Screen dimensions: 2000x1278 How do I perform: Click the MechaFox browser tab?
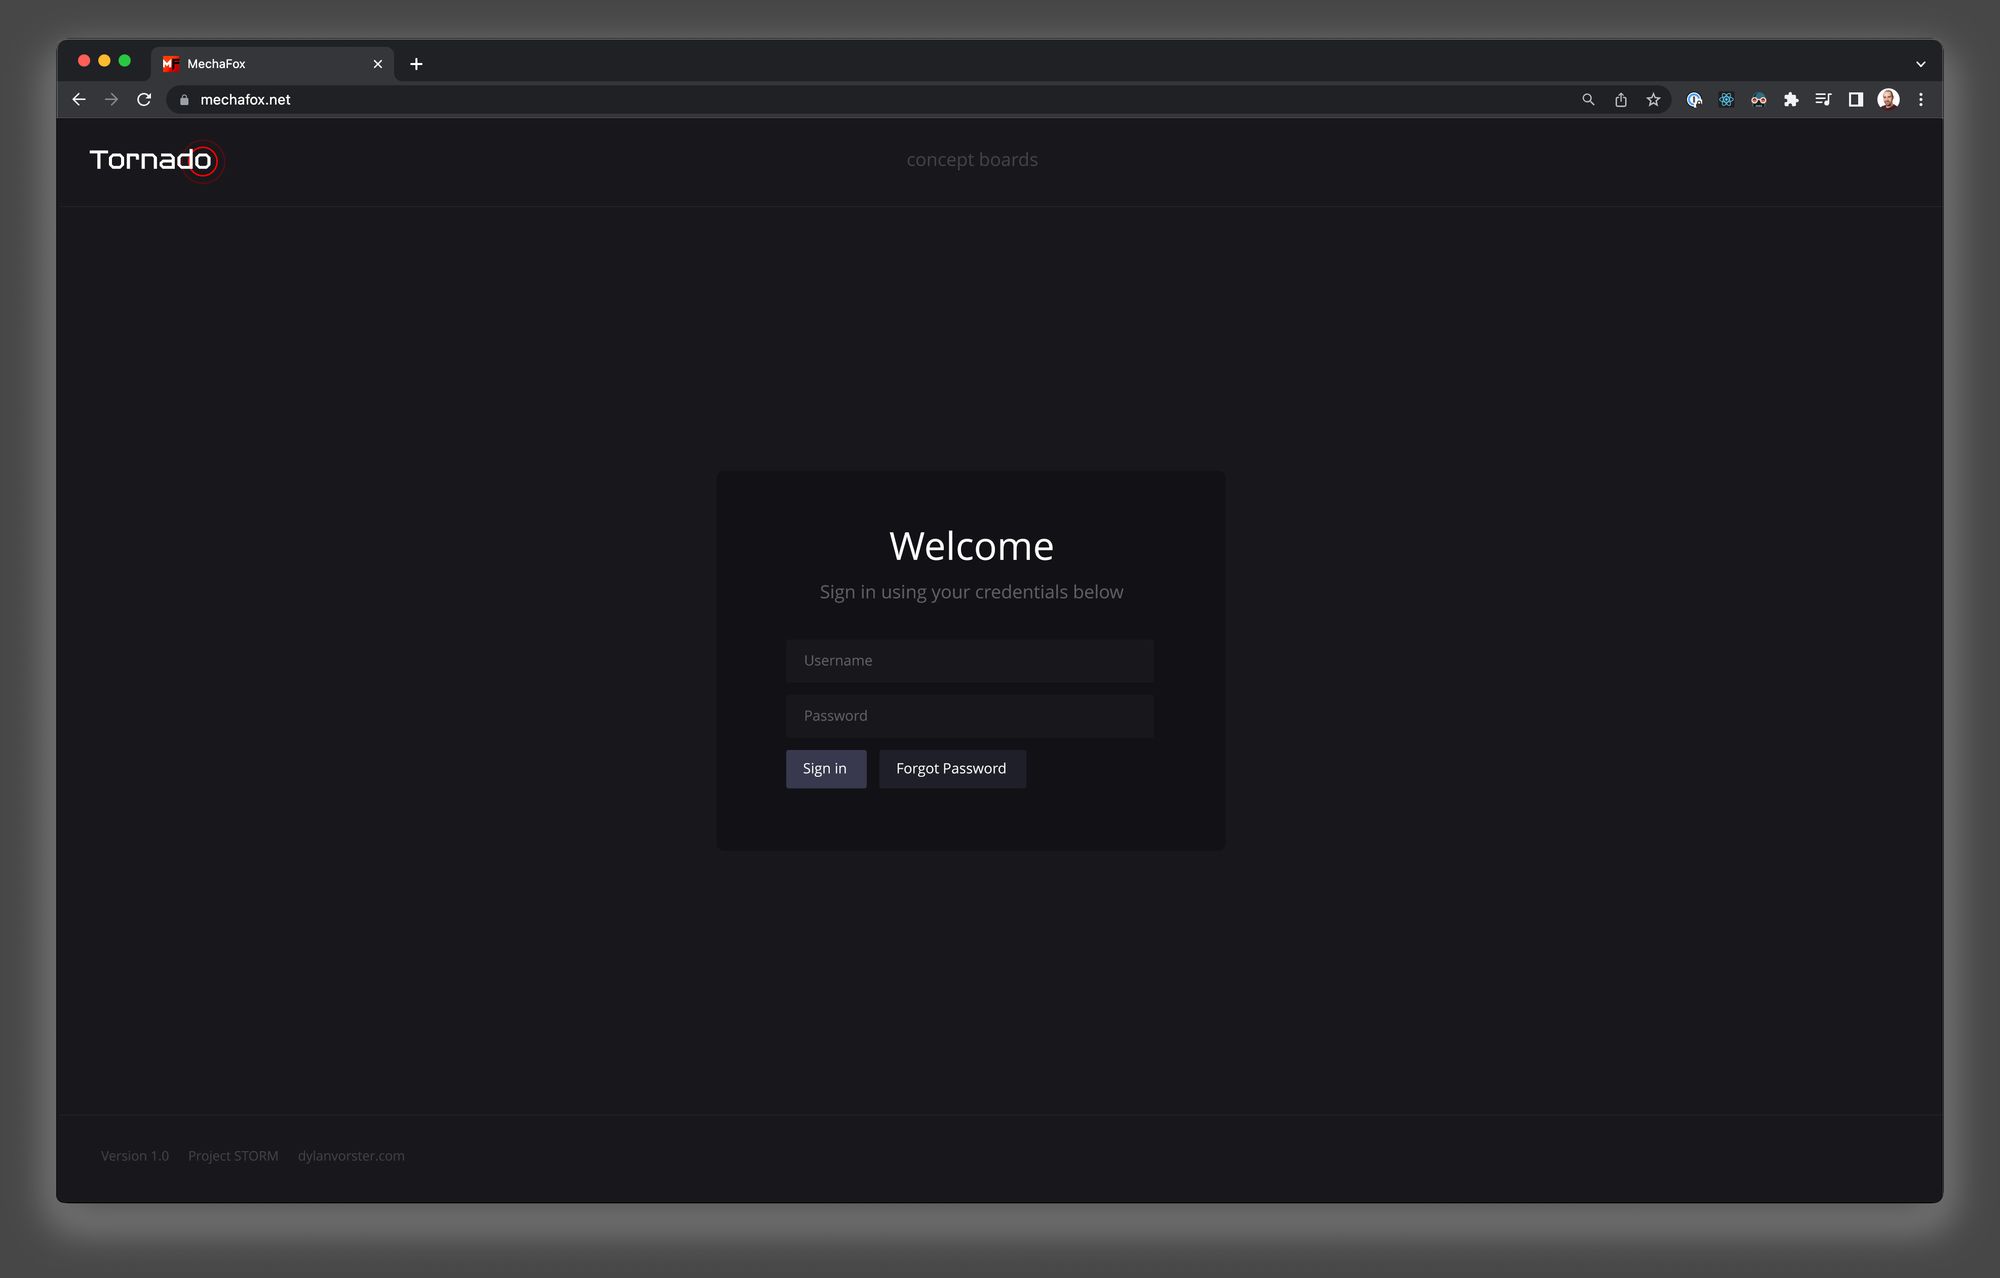pyautogui.click(x=271, y=63)
